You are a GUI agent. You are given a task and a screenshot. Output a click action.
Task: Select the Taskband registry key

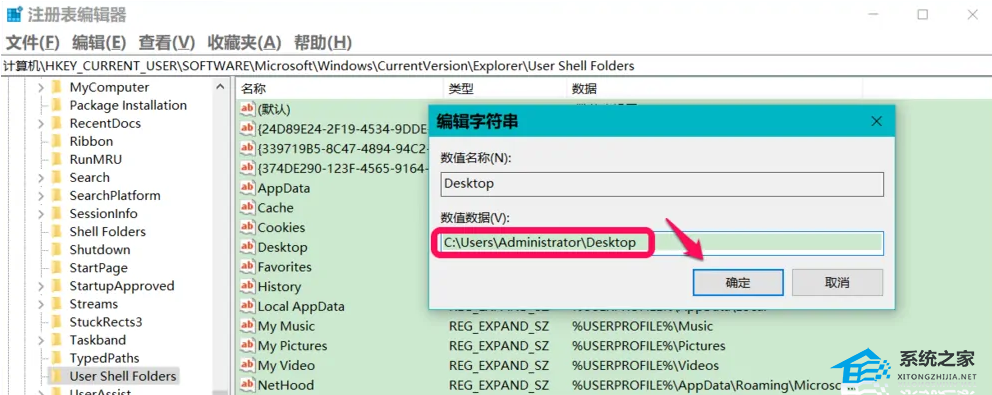[x=97, y=340]
